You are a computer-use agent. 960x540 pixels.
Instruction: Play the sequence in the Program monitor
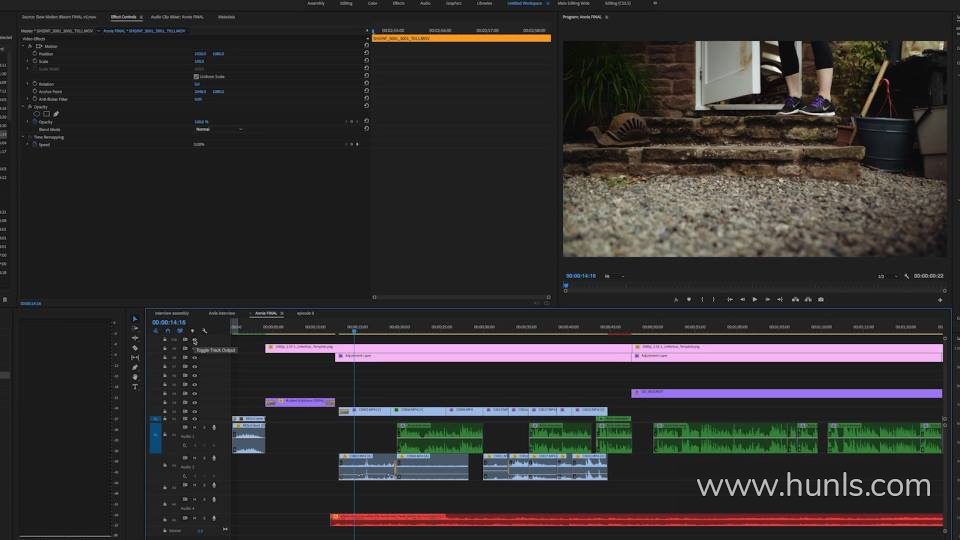(x=755, y=299)
